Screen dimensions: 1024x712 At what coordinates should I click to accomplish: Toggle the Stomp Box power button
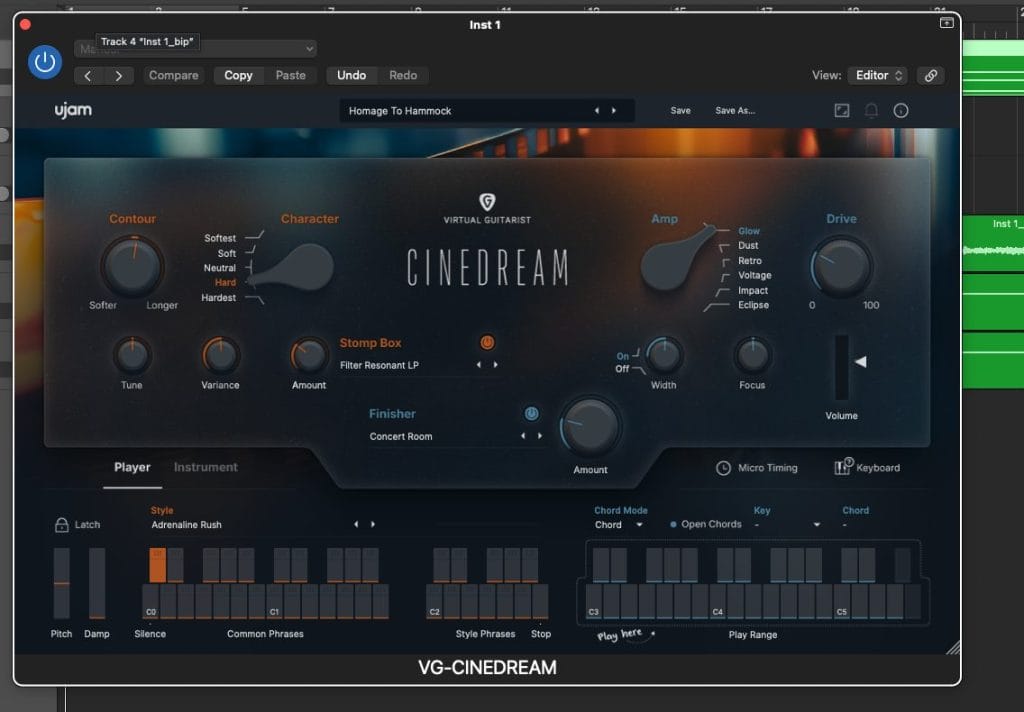487,342
